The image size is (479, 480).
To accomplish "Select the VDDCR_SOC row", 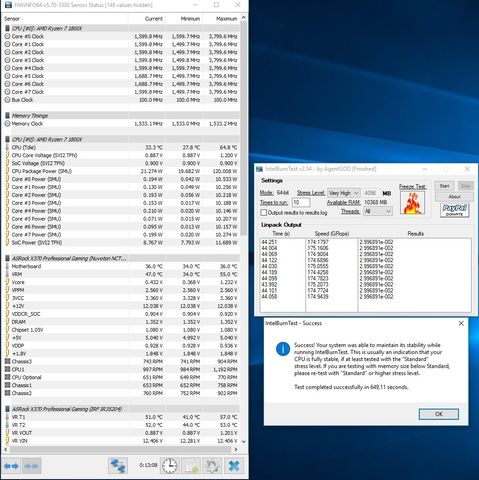I will [x=121, y=314].
